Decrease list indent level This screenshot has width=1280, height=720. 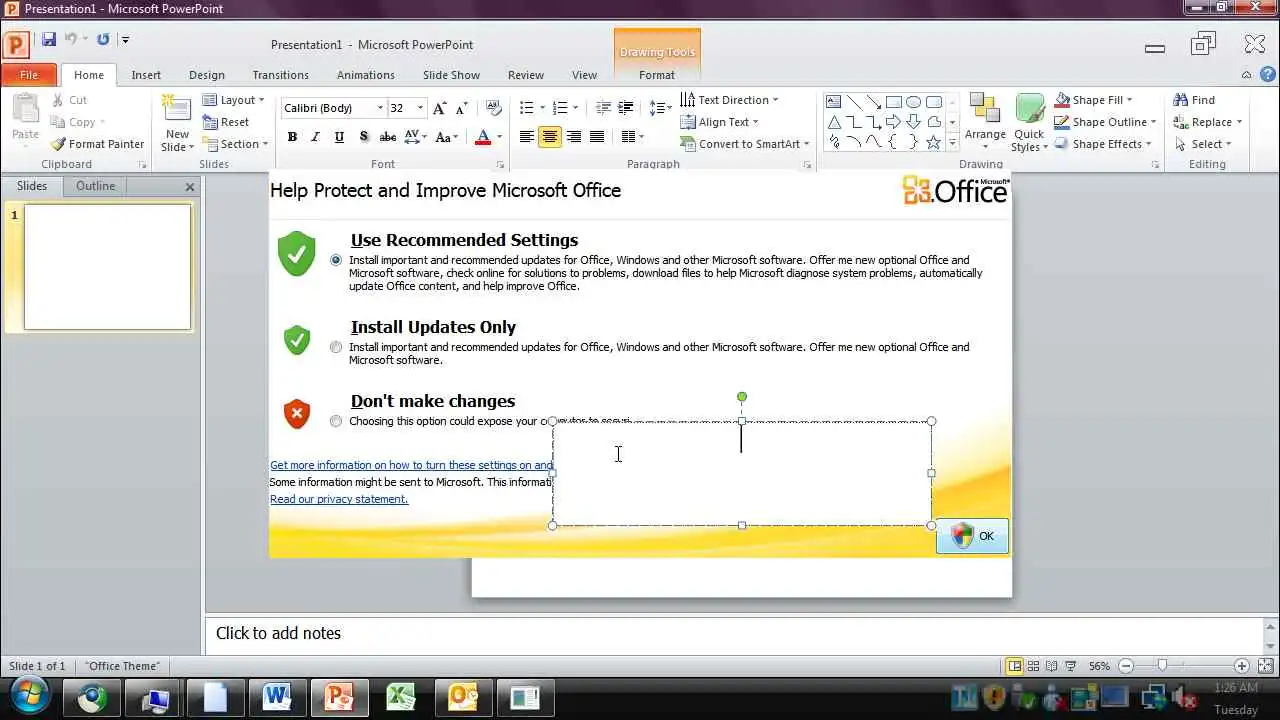pos(603,108)
